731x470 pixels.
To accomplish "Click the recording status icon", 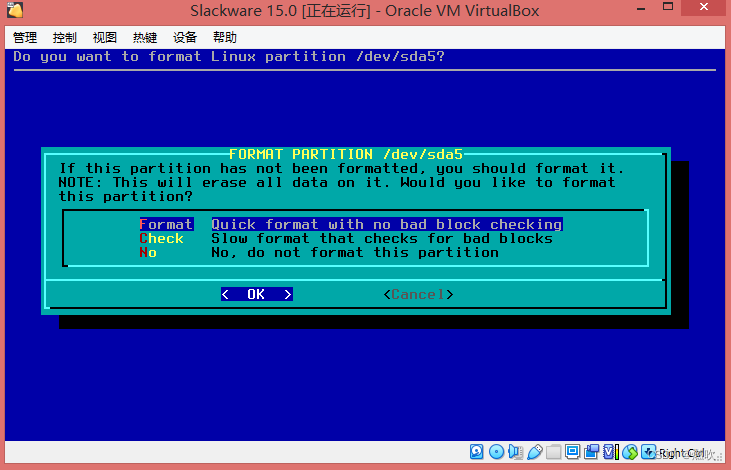I will pyautogui.click(x=592, y=451).
